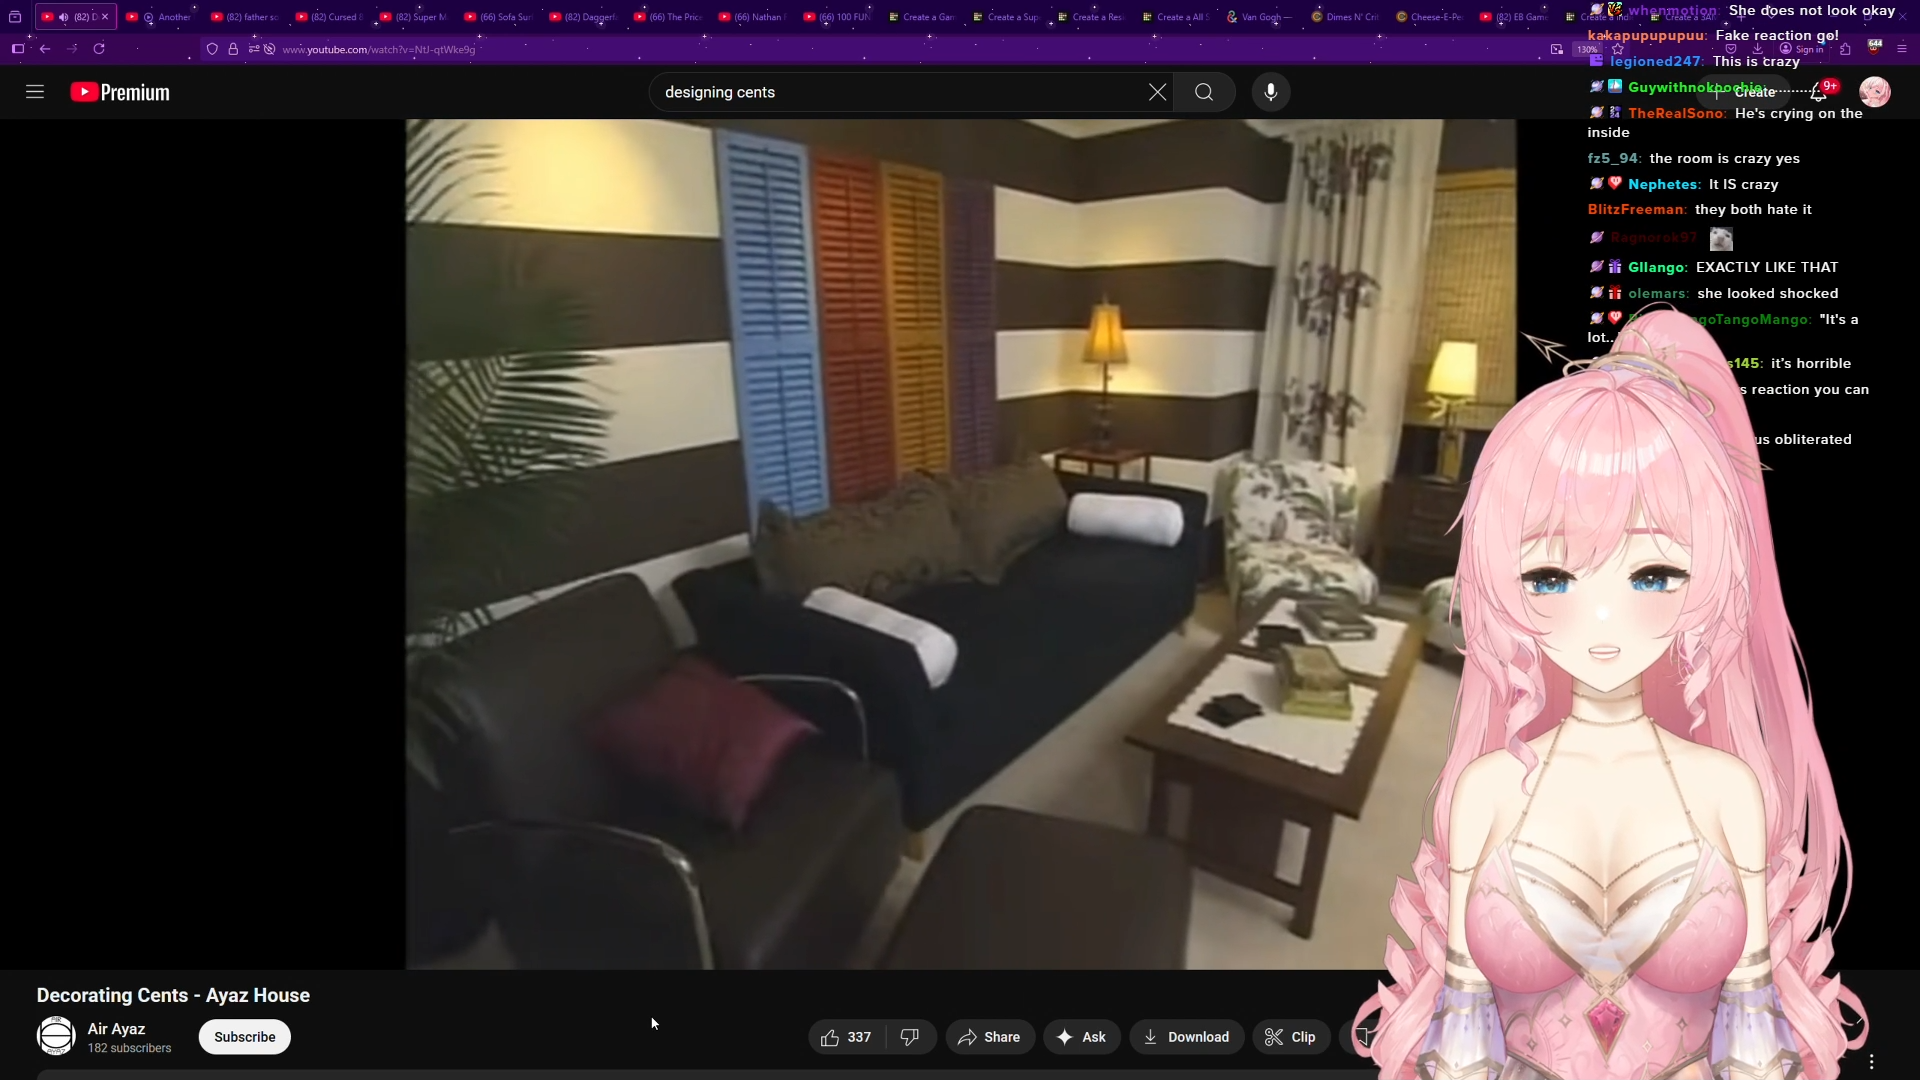Clear the search query with the X
The height and width of the screenshot is (1080, 1920).
(1157, 92)
